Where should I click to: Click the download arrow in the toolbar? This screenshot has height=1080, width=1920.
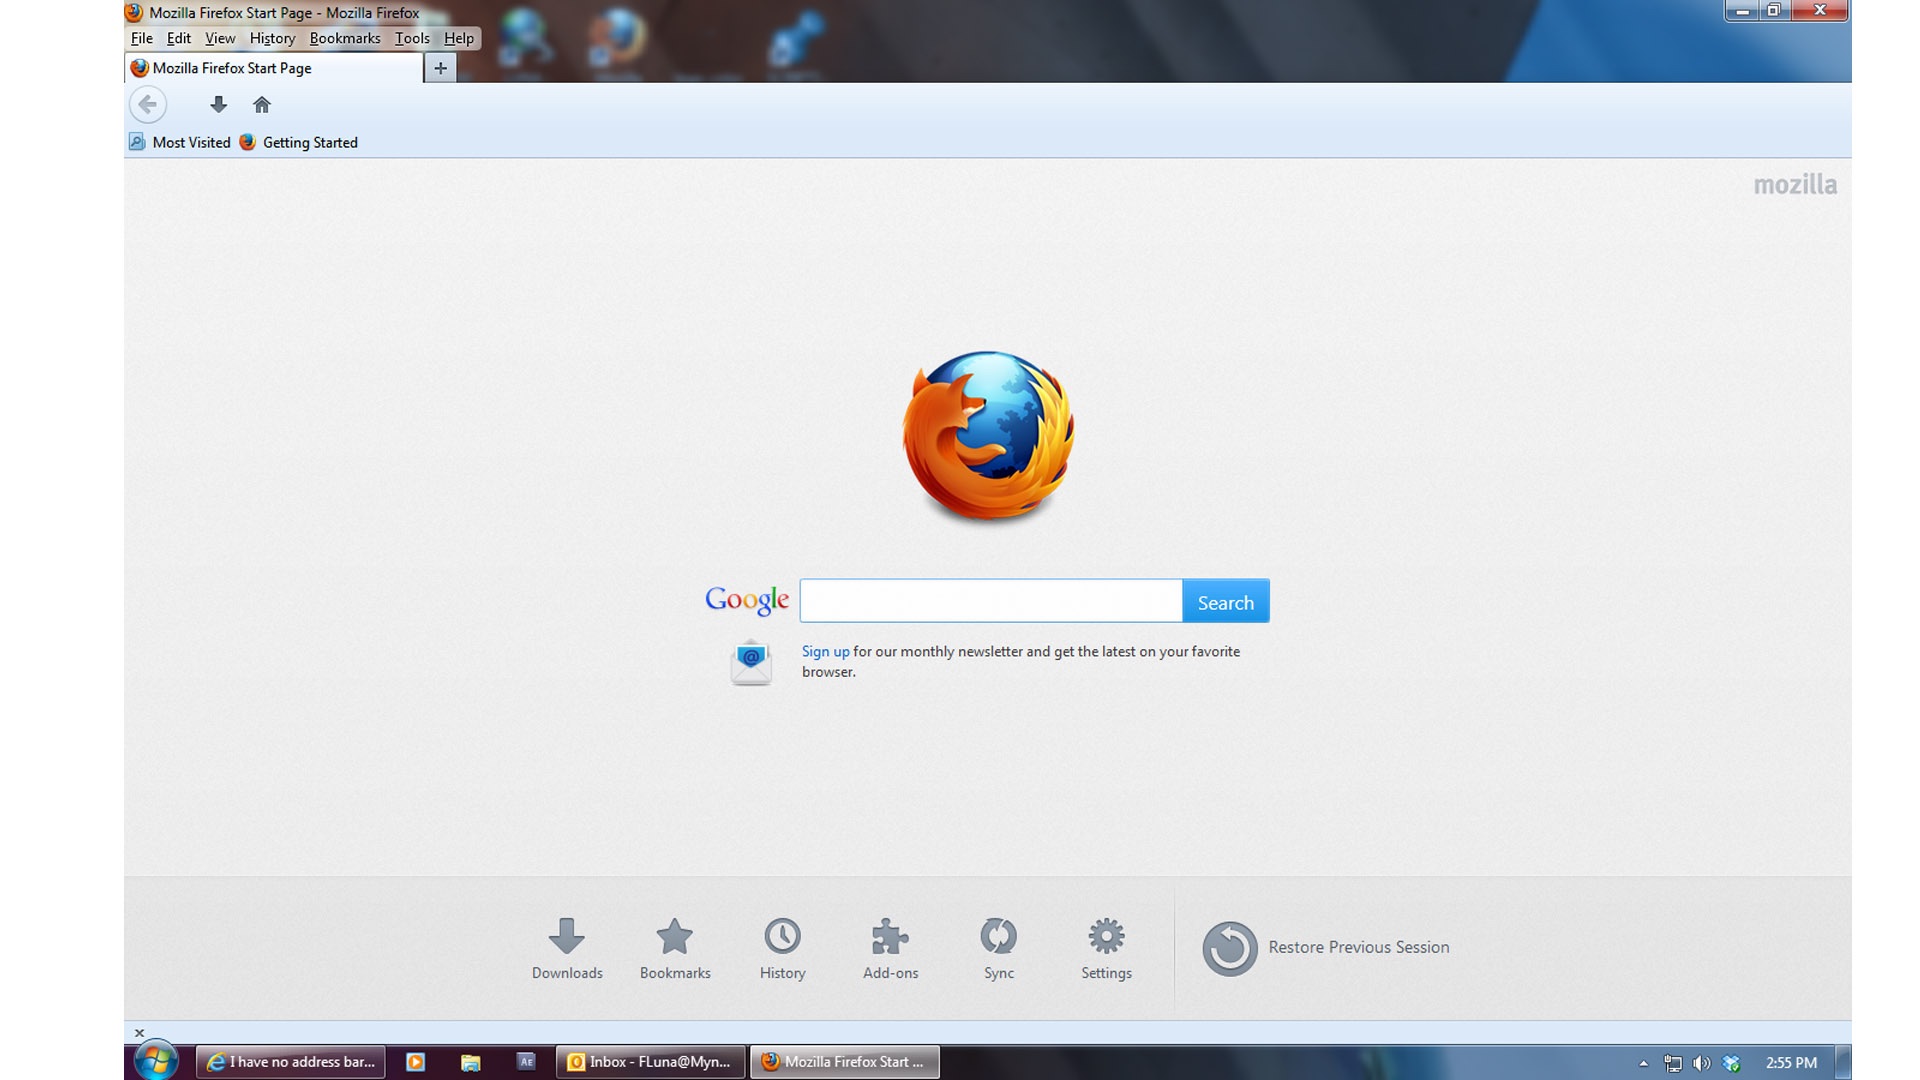[x=218, y=104]
